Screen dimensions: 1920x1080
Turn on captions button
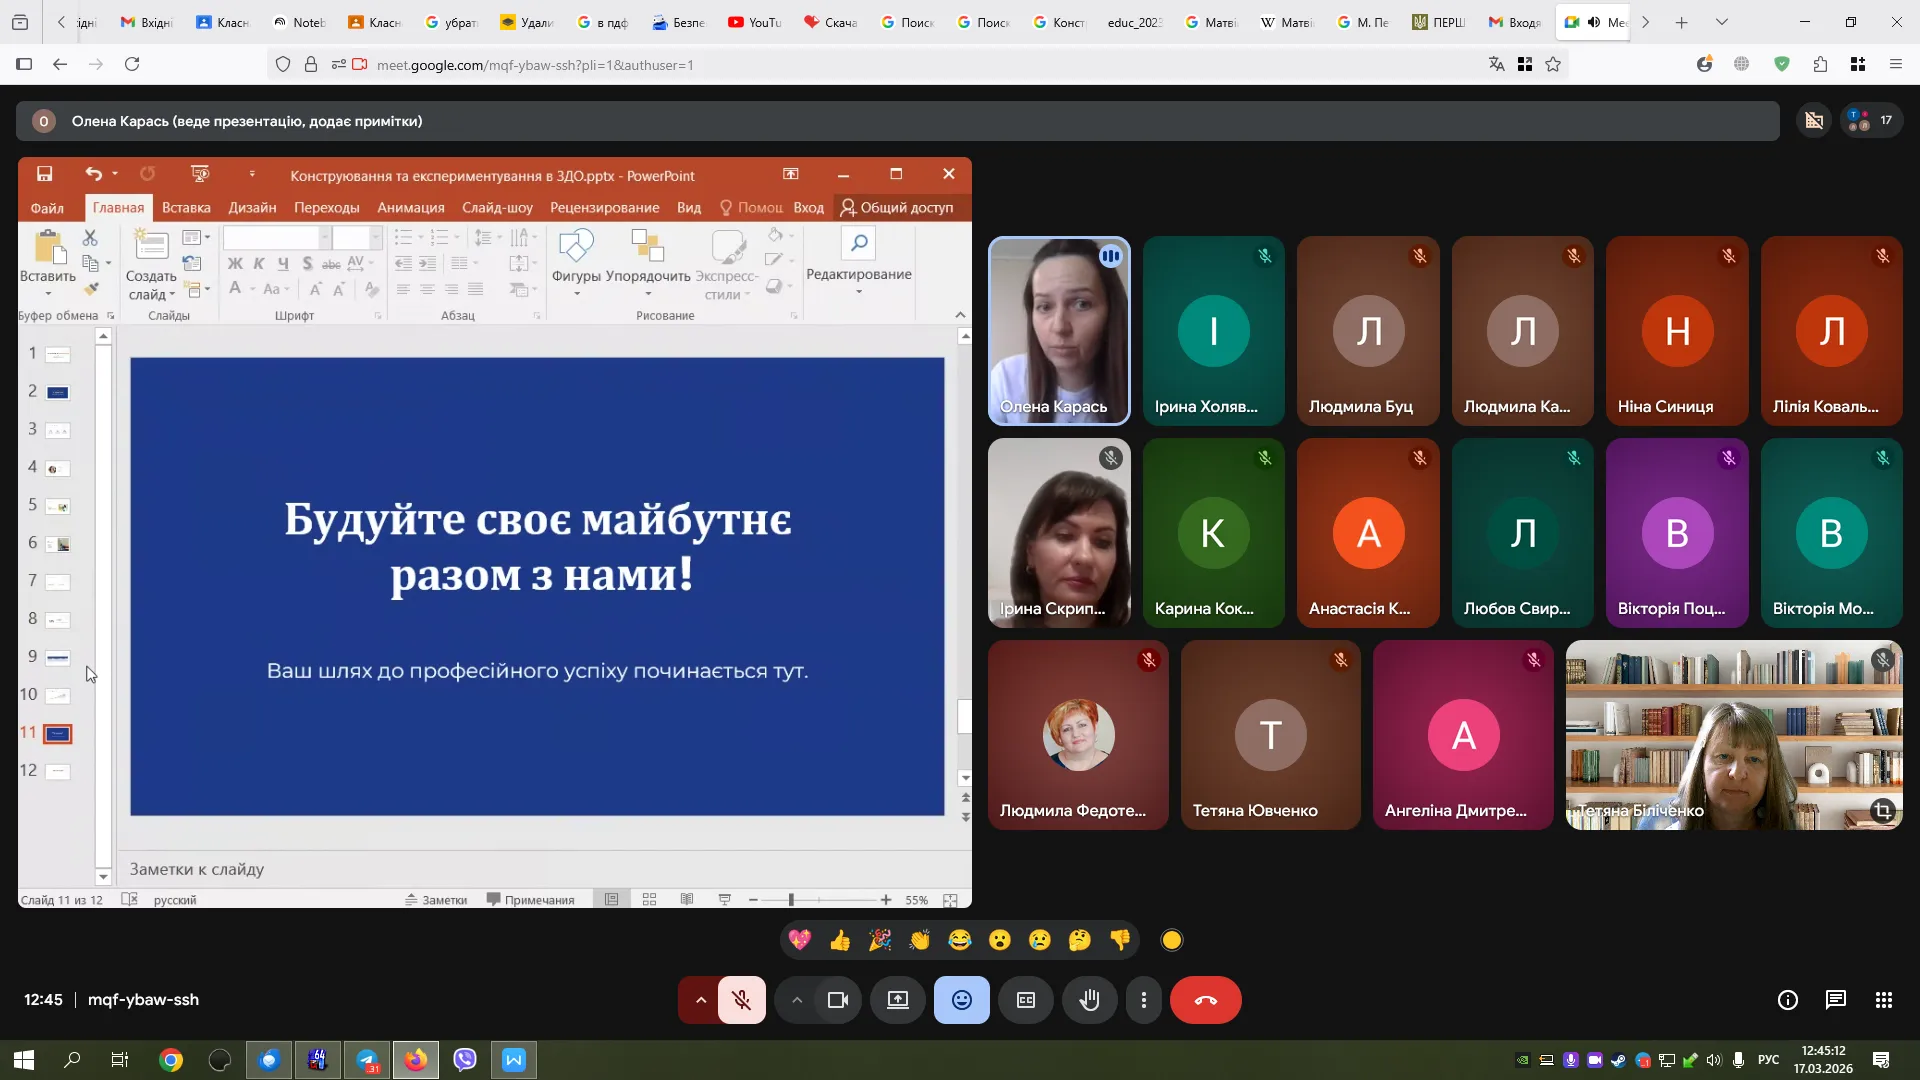1026,1000
